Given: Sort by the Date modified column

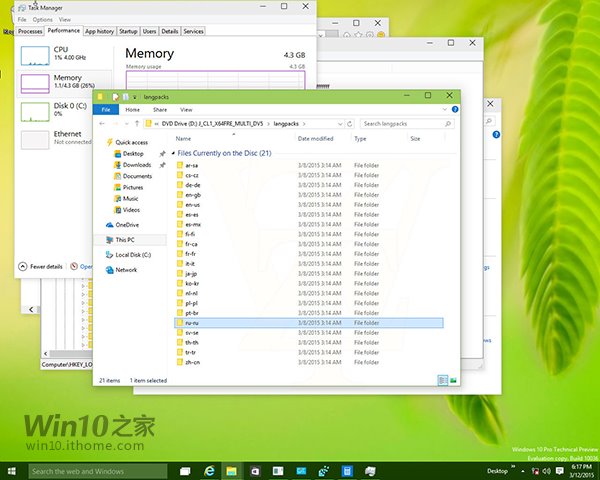Looking at the screenshot, I should click(x=315, y=139).
